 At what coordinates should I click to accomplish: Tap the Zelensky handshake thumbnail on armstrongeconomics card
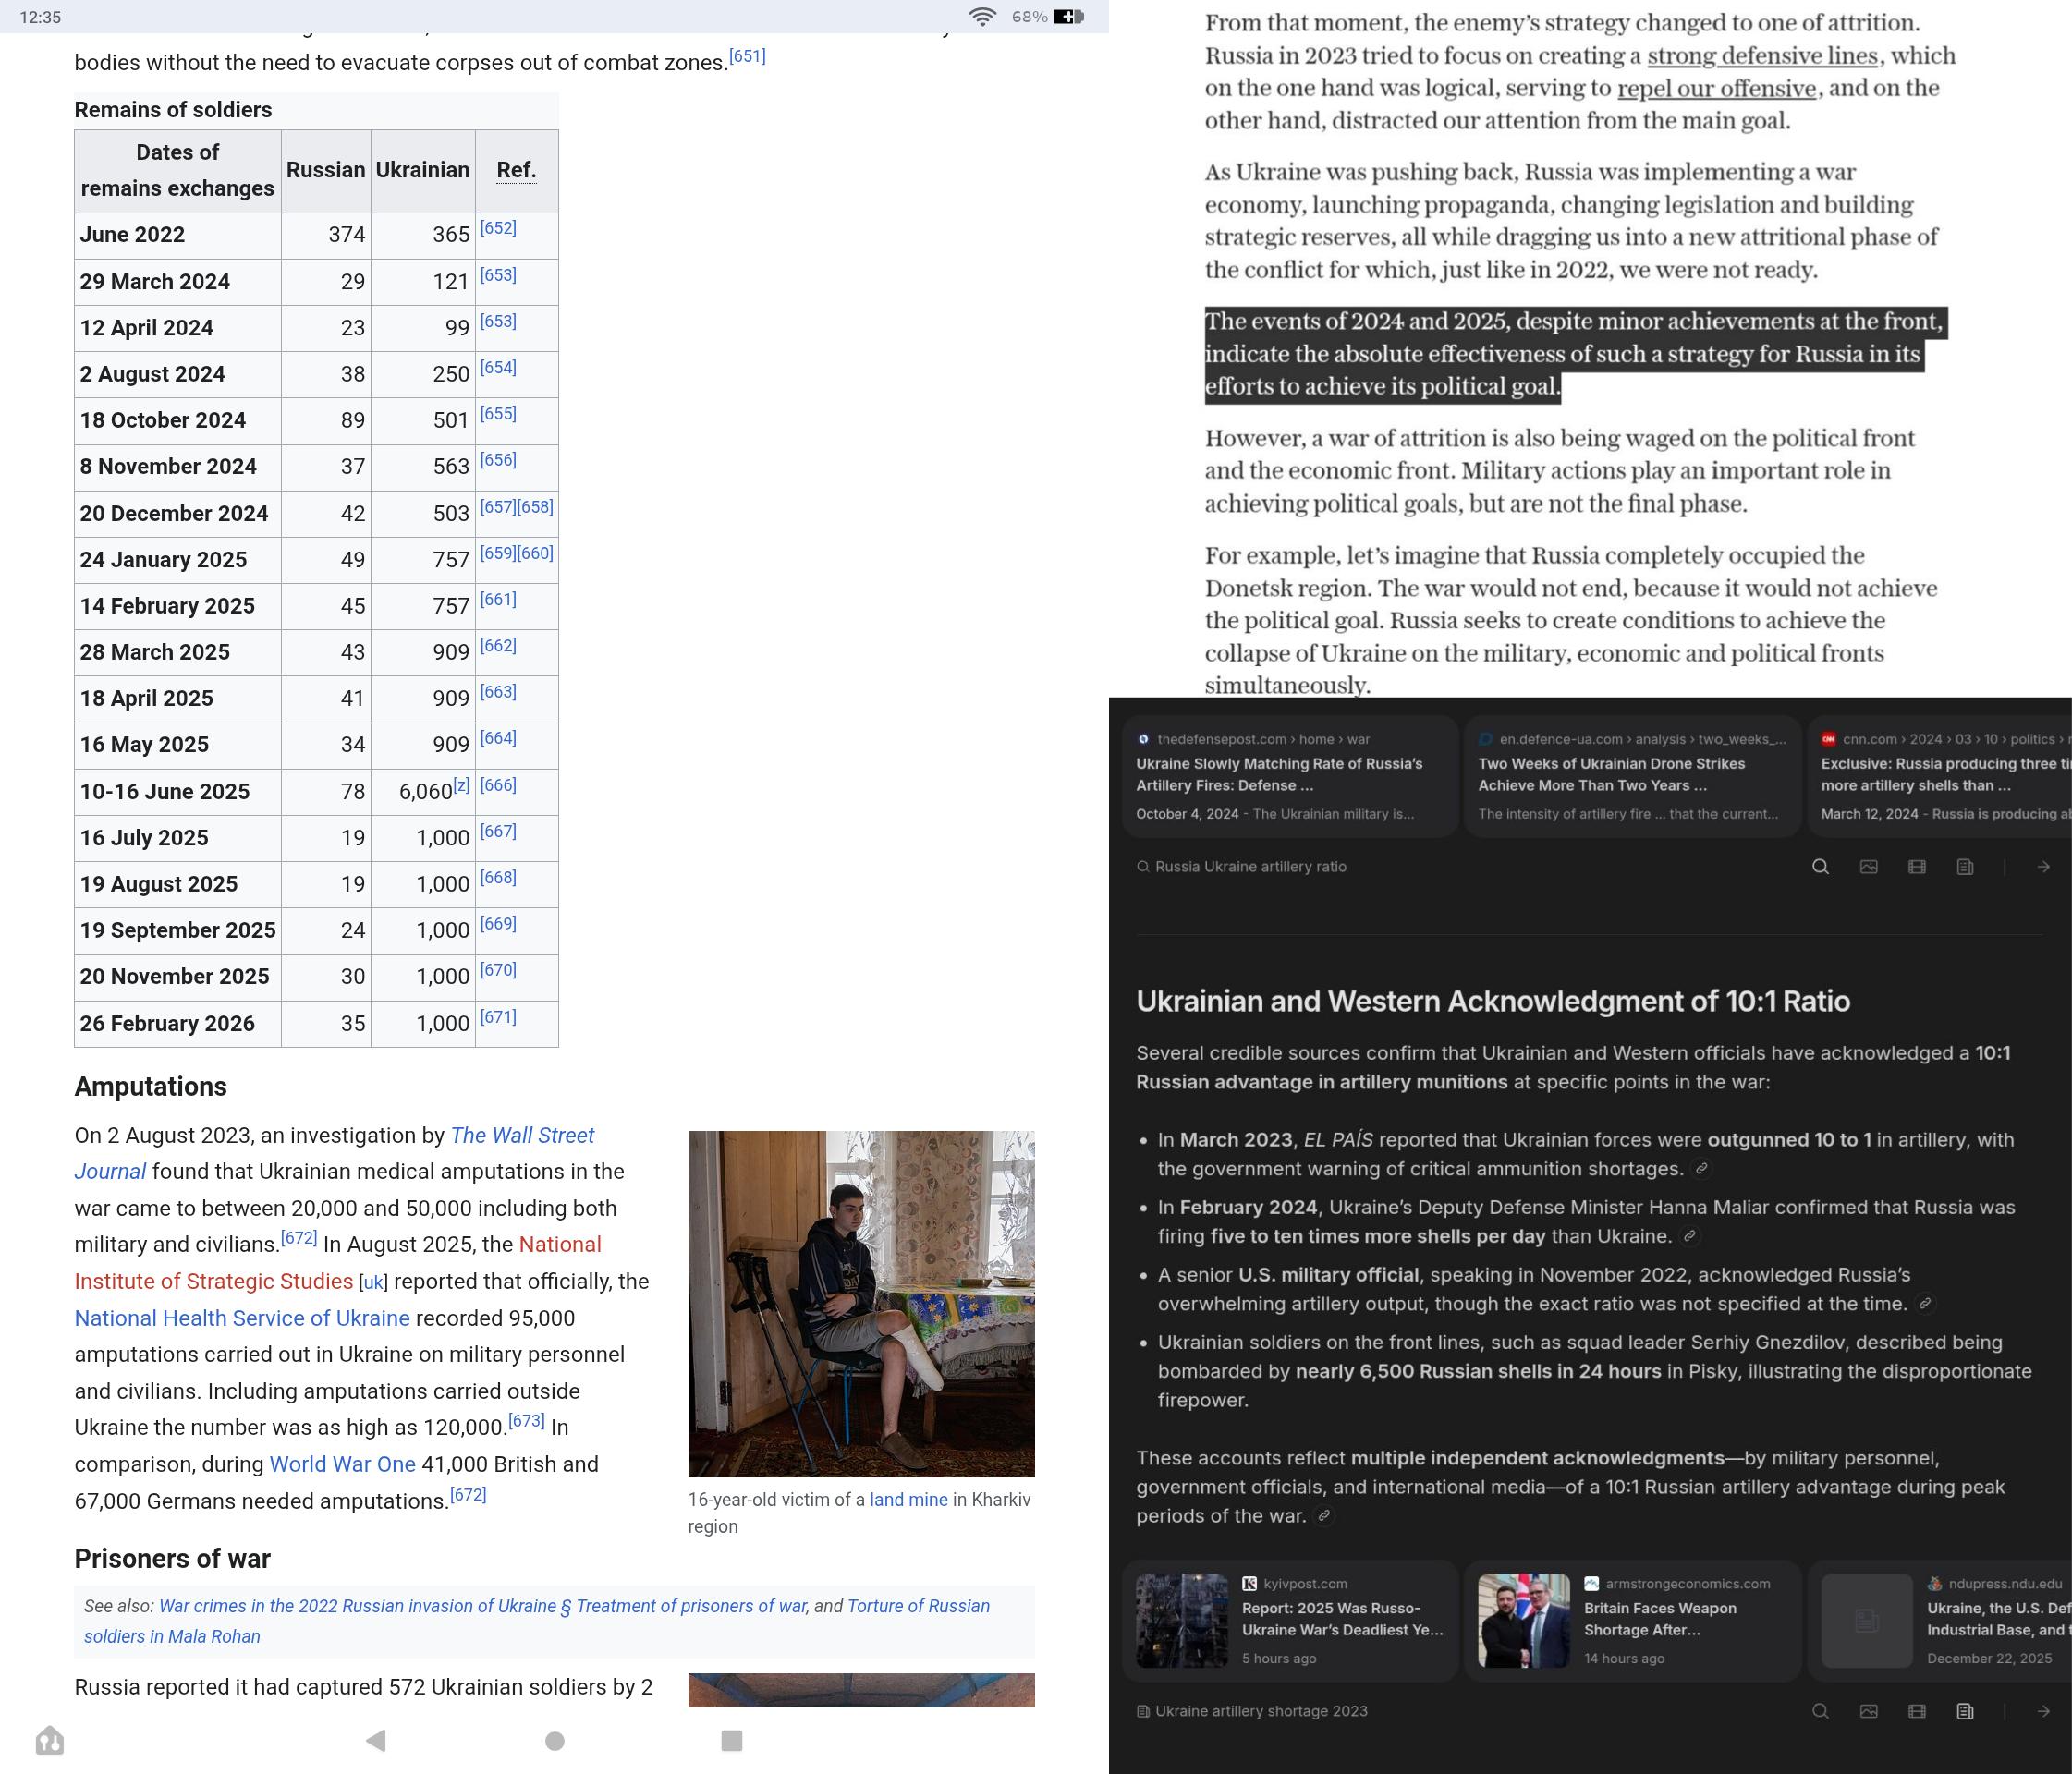click(x=1524, y=1621)
